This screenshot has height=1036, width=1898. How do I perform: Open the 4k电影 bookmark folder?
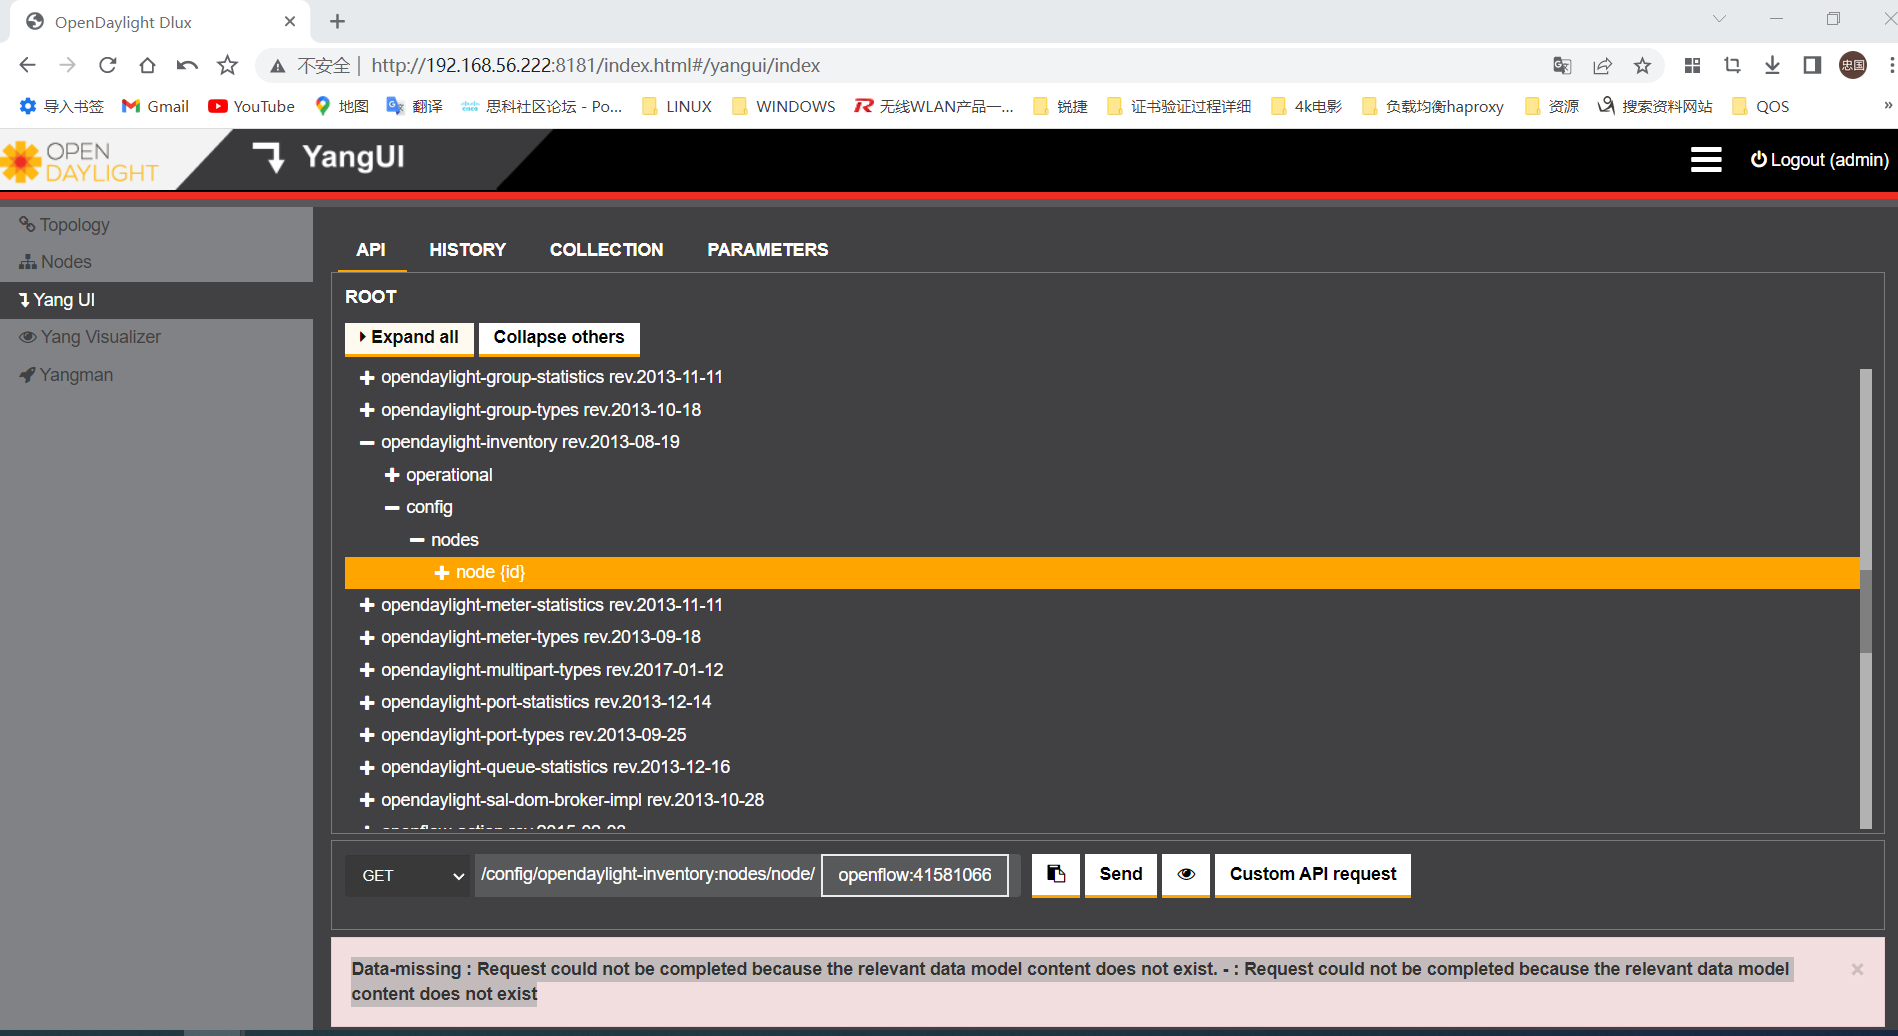1306,106
